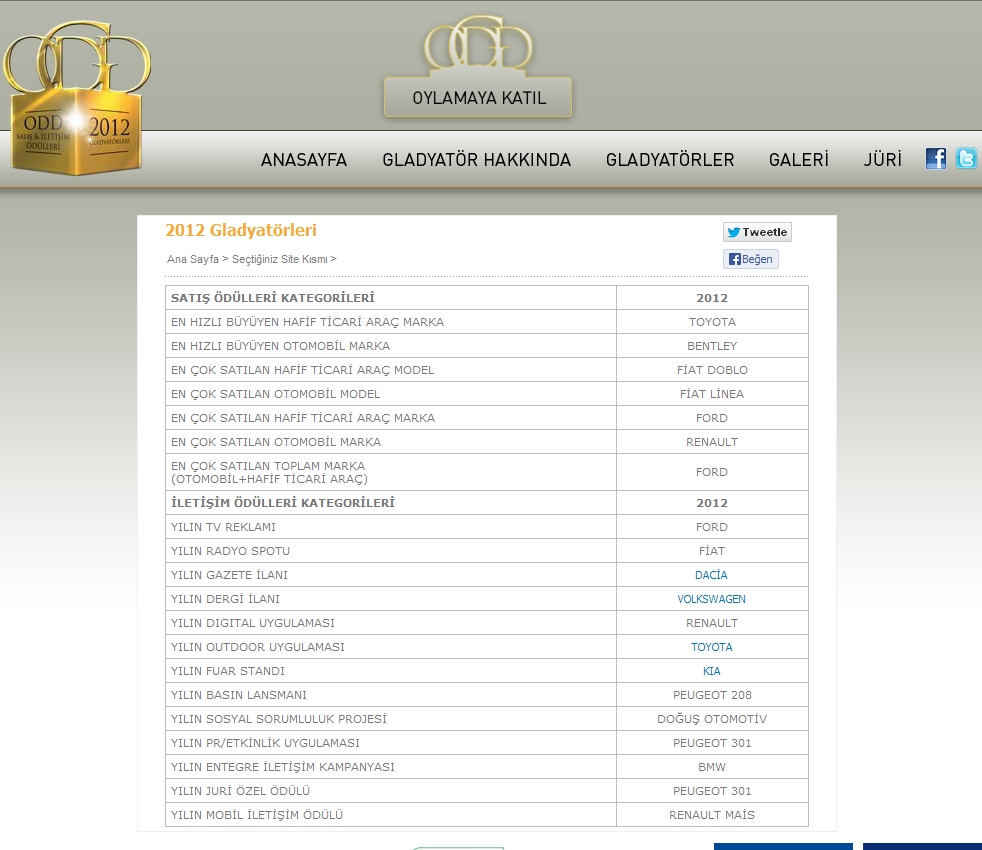Open KIA link in Yılın Fuar Standı row
This screenshot has width=982, height=850.
[x=711, y=671]
